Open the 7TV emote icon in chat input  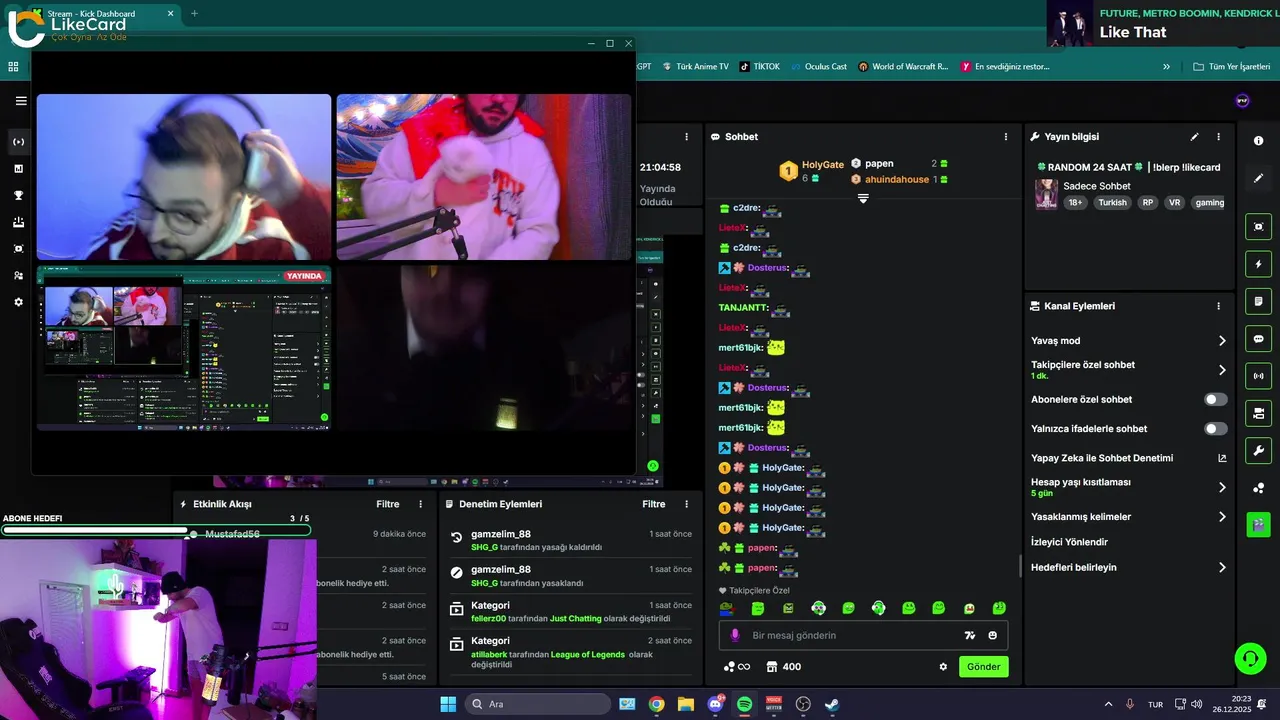coord(969,635)
